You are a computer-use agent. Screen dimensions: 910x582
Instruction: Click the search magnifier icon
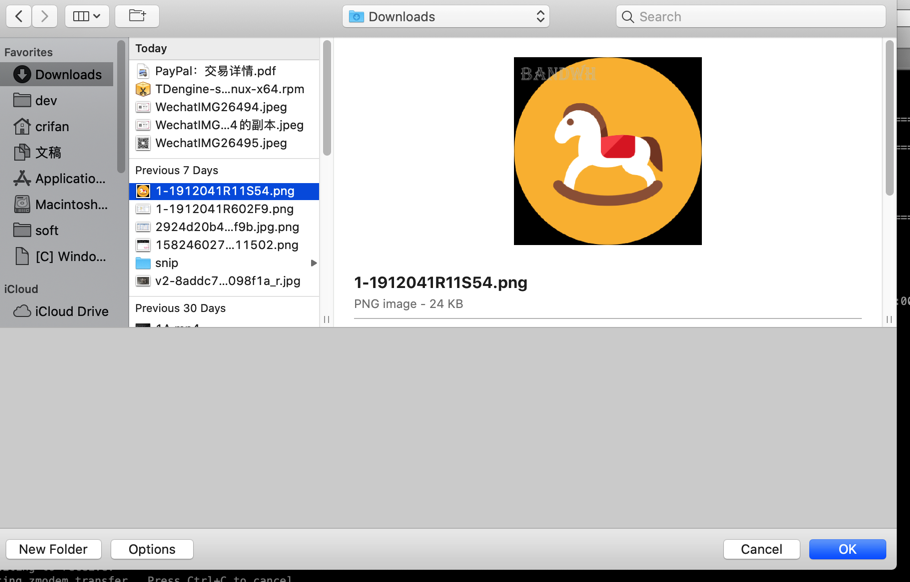(x=627, y=17)
